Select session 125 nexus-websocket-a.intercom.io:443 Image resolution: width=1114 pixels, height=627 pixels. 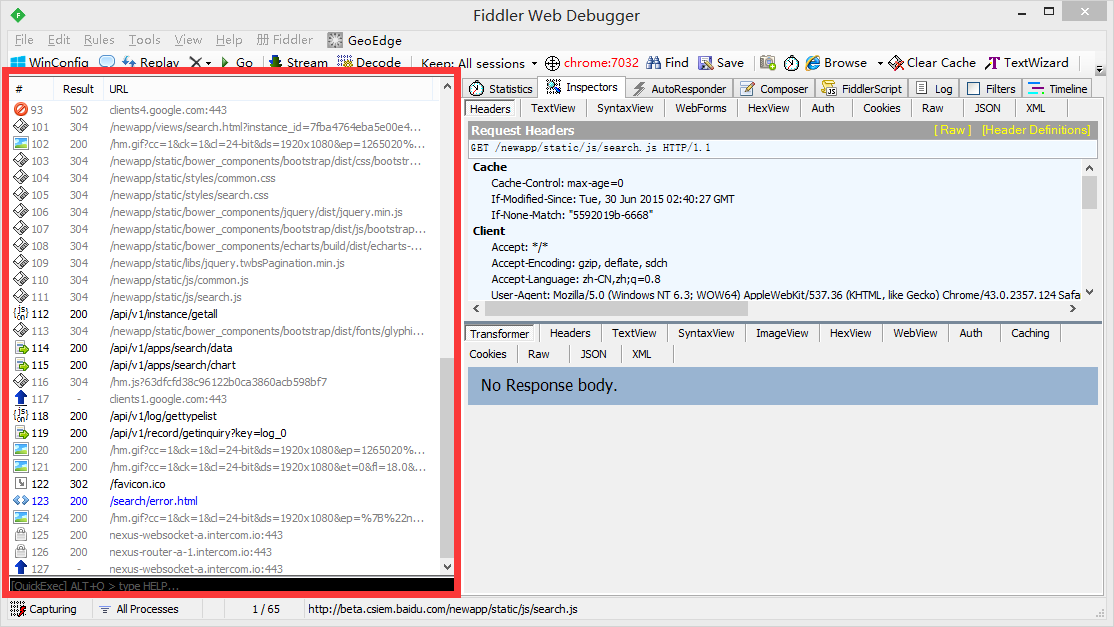(225, 535)
